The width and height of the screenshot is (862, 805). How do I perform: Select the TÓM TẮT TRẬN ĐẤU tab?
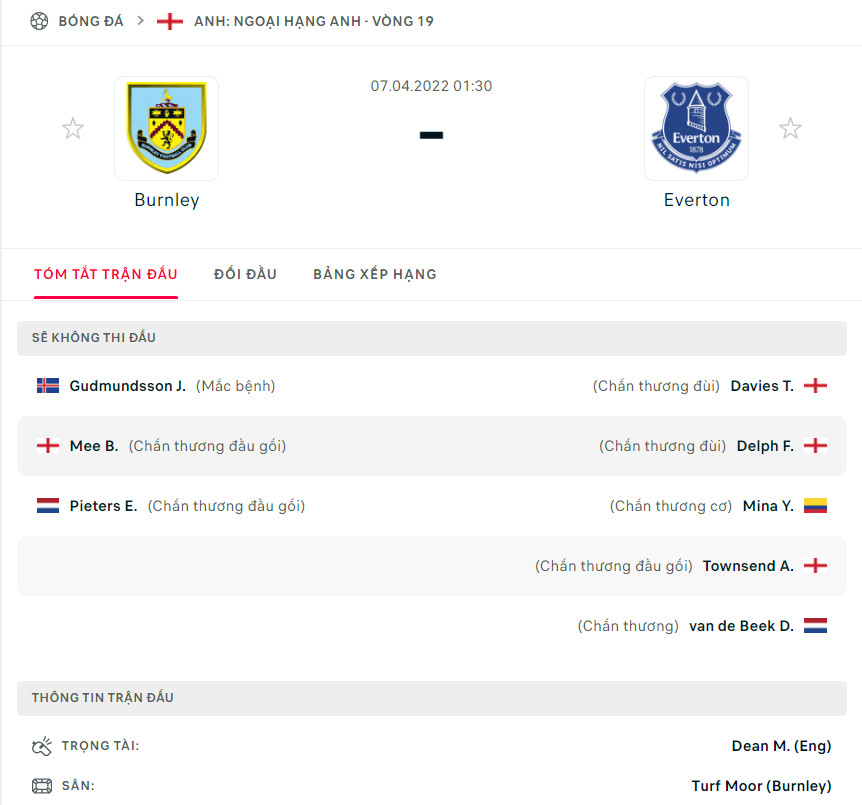[106, 274]
